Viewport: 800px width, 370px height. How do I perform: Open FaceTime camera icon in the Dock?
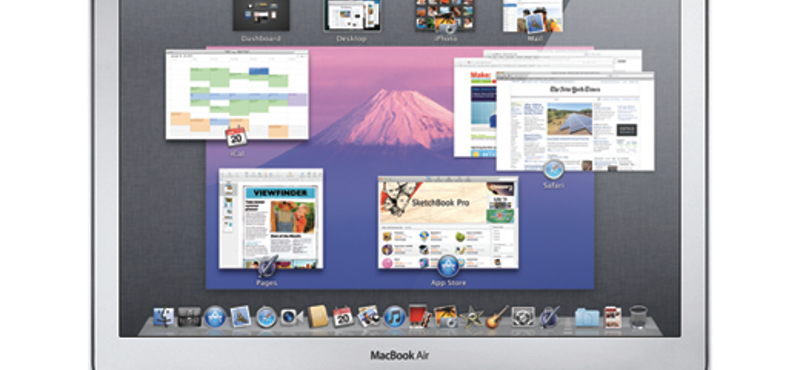click(292, 317)
